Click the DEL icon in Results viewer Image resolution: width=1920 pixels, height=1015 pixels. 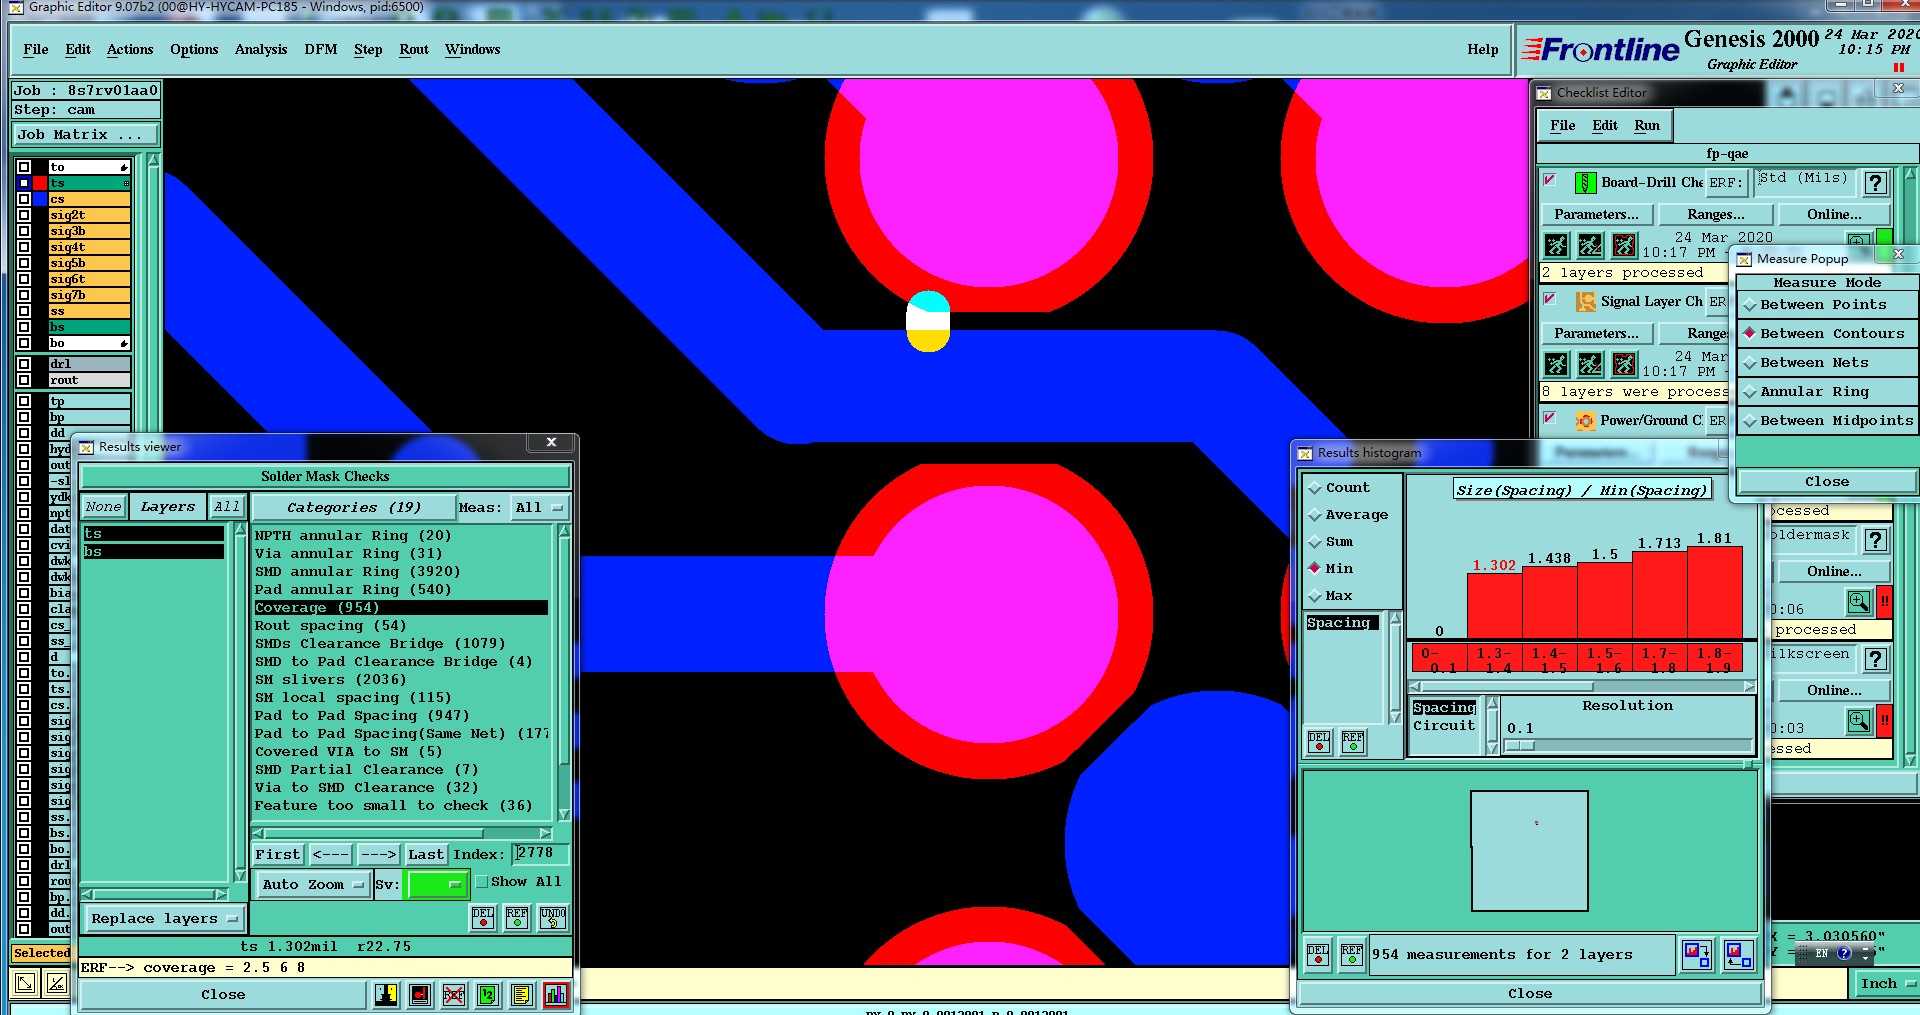click(483, 917)
